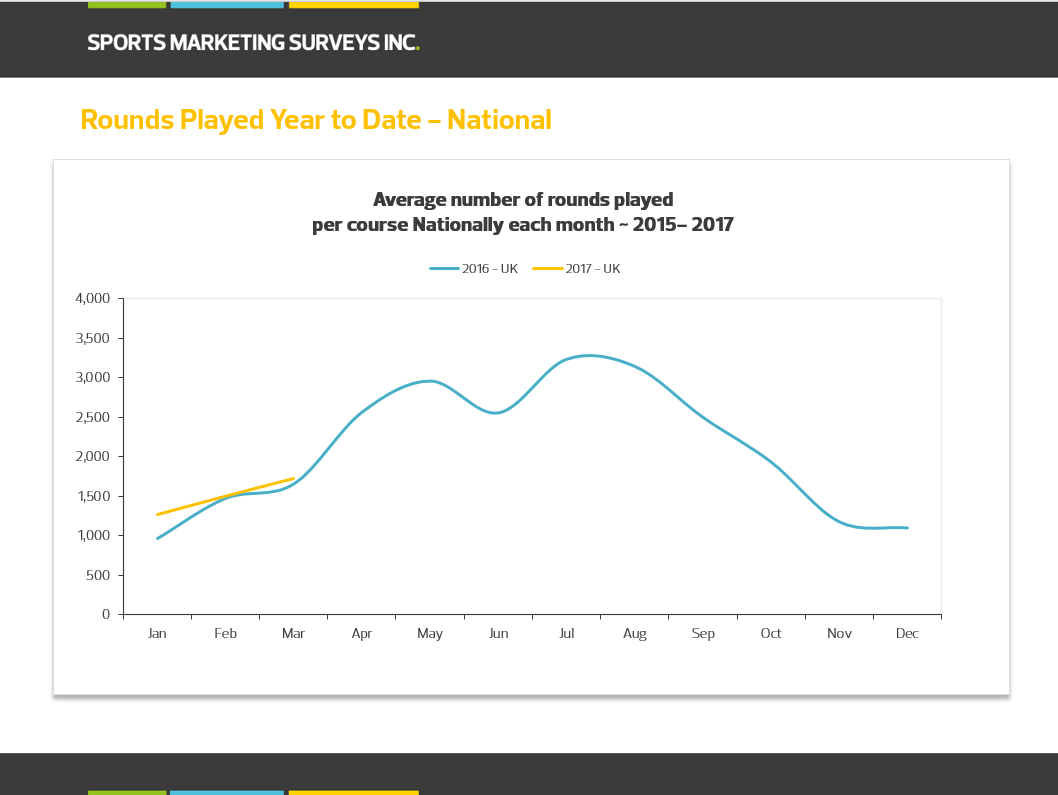Select the 2,500 vertical axis value
This screenshot has width=1058, height=795.
tap(92, 417)
